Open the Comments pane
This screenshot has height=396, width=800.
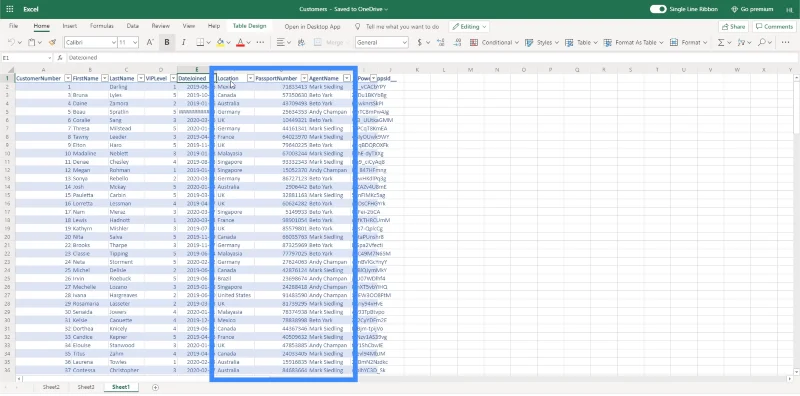pos(774,27)
